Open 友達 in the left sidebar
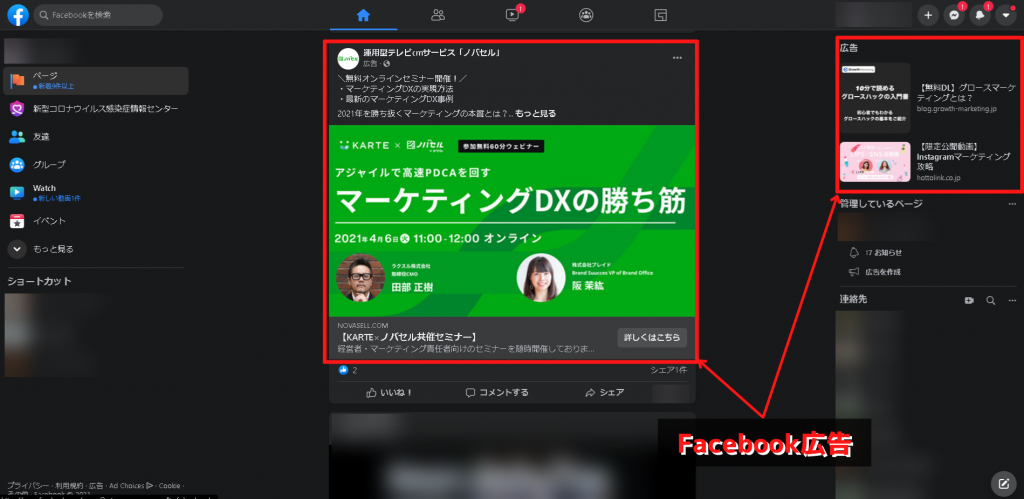Viewport: 1024px width, 499px height. [96, 137]
